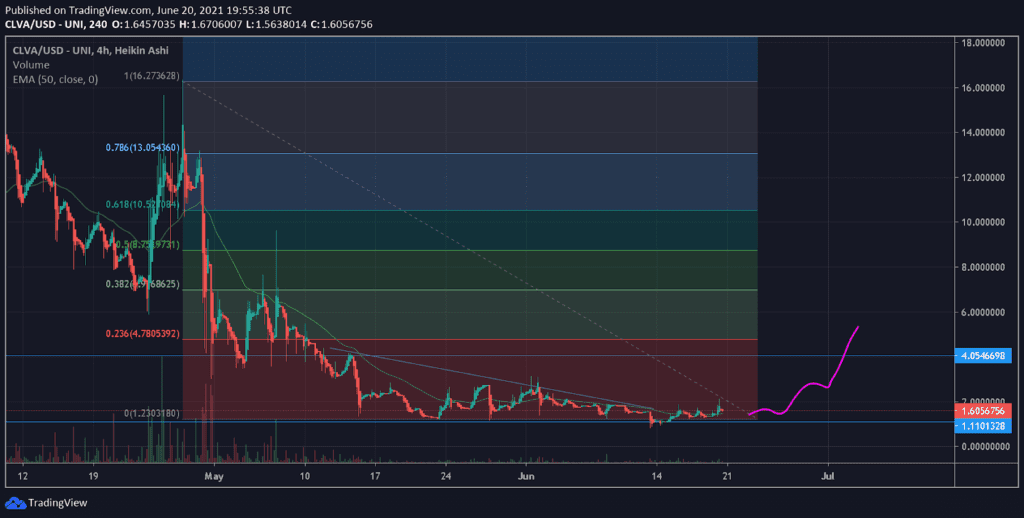The image size is (1024, 518).
Task: Click the 1(16.273628) Fibonacci top label
Action: [151, 76]
